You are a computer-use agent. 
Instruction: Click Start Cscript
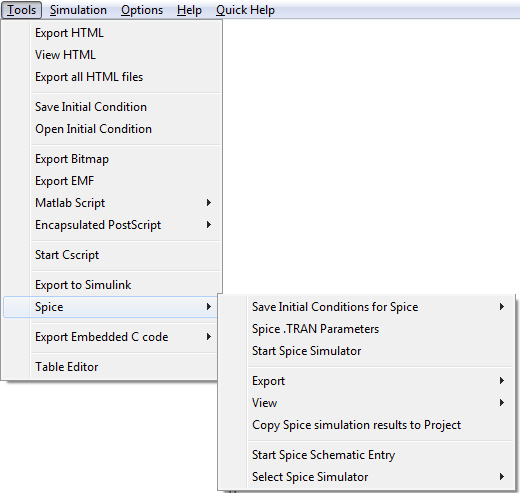pos(112,255)
